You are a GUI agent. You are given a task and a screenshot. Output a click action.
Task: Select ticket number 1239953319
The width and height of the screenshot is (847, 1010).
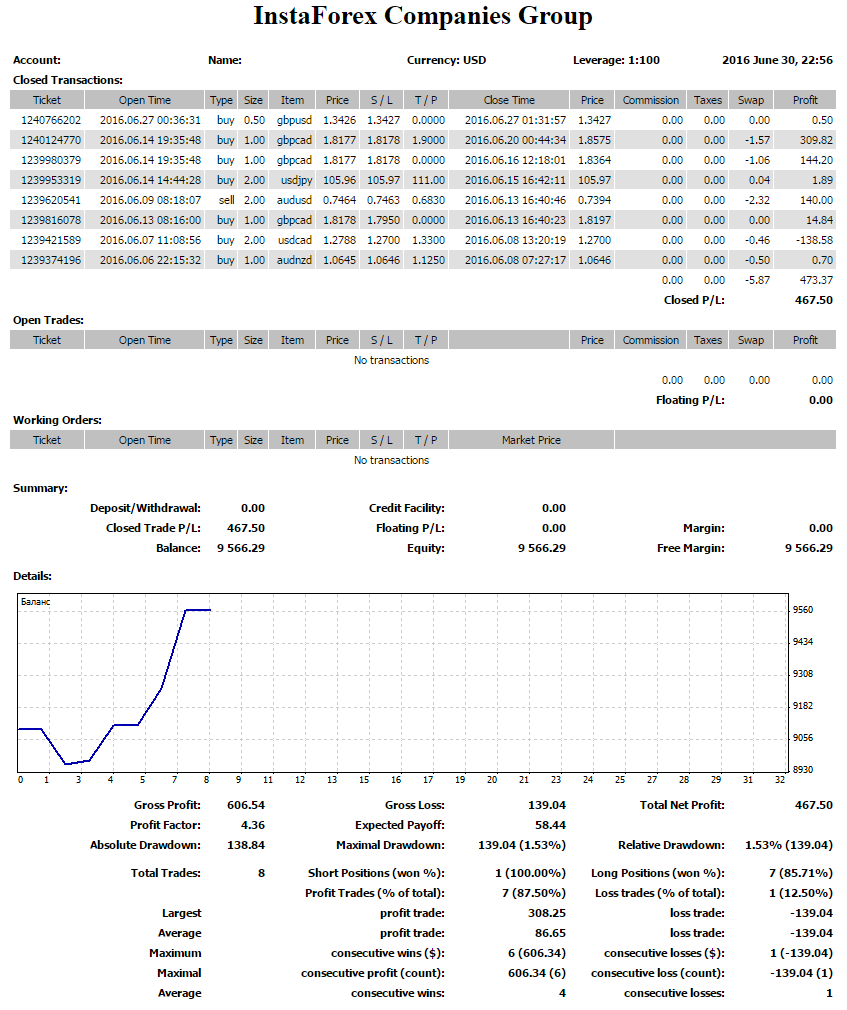tap(51, 180)
